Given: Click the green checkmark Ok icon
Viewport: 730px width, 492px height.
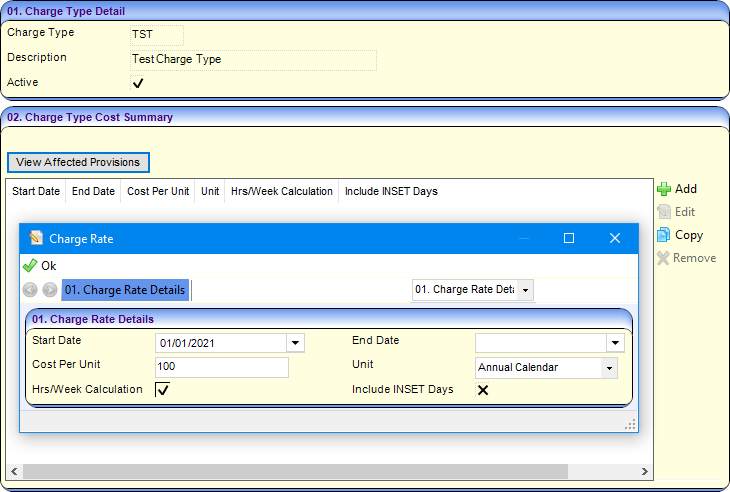Looking at the screenshot, I should [29, 266].
